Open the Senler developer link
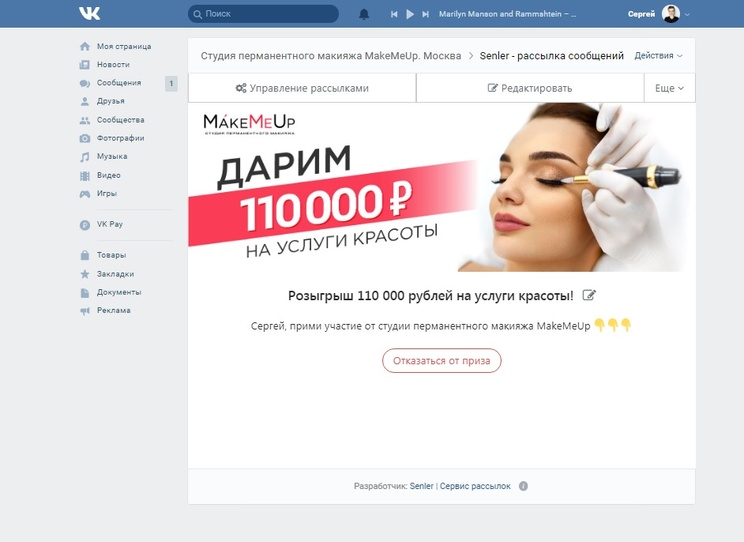Screen dimensions: 744x542 [x=421, y=486]
